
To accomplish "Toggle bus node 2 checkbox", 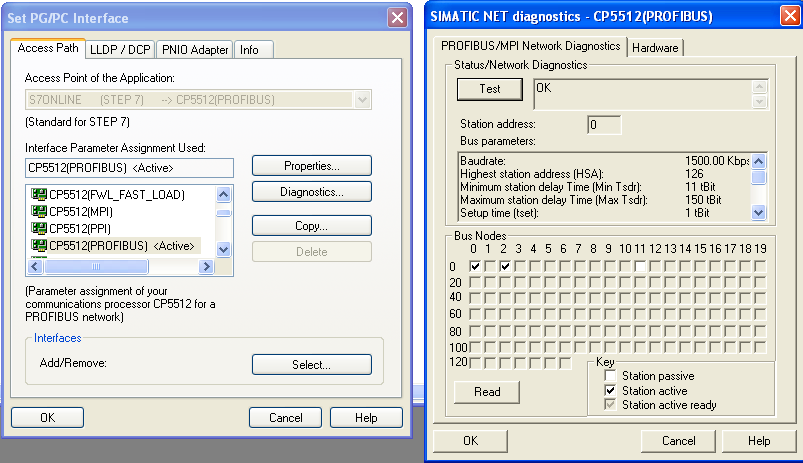I will coord(505,266).
